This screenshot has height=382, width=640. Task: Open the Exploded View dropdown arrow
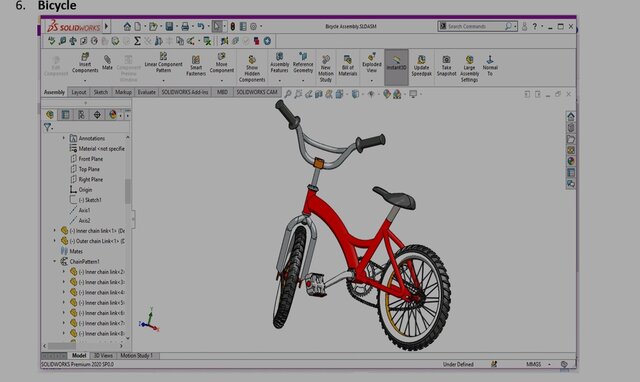[x=371, y=80]
